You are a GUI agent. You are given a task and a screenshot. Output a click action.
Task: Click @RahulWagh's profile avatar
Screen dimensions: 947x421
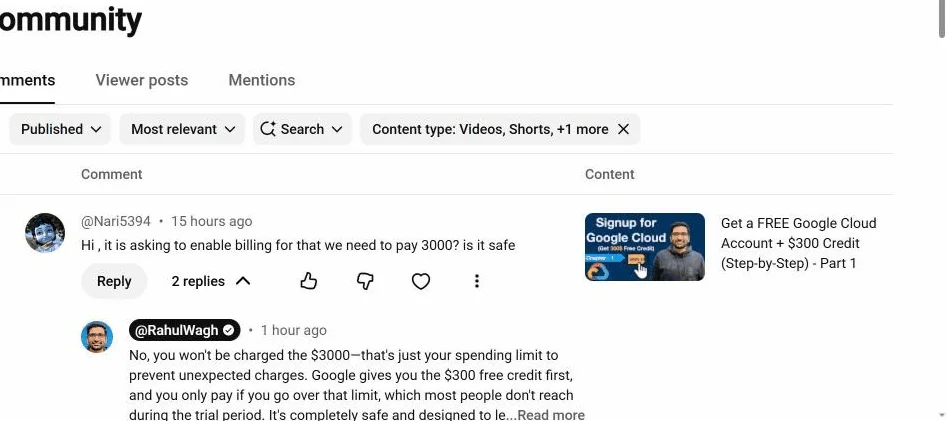[x=97, y=337]
